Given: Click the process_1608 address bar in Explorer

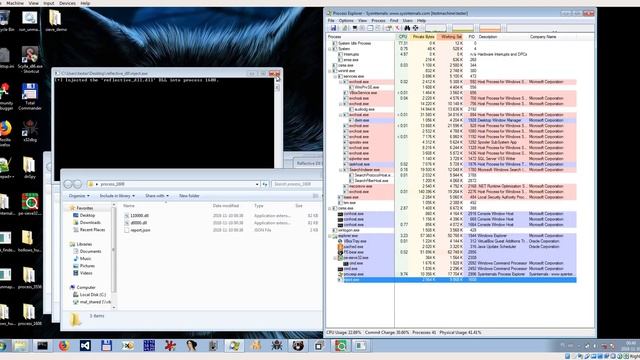Looking at the screenshot, I should click(x=173, y=184).
